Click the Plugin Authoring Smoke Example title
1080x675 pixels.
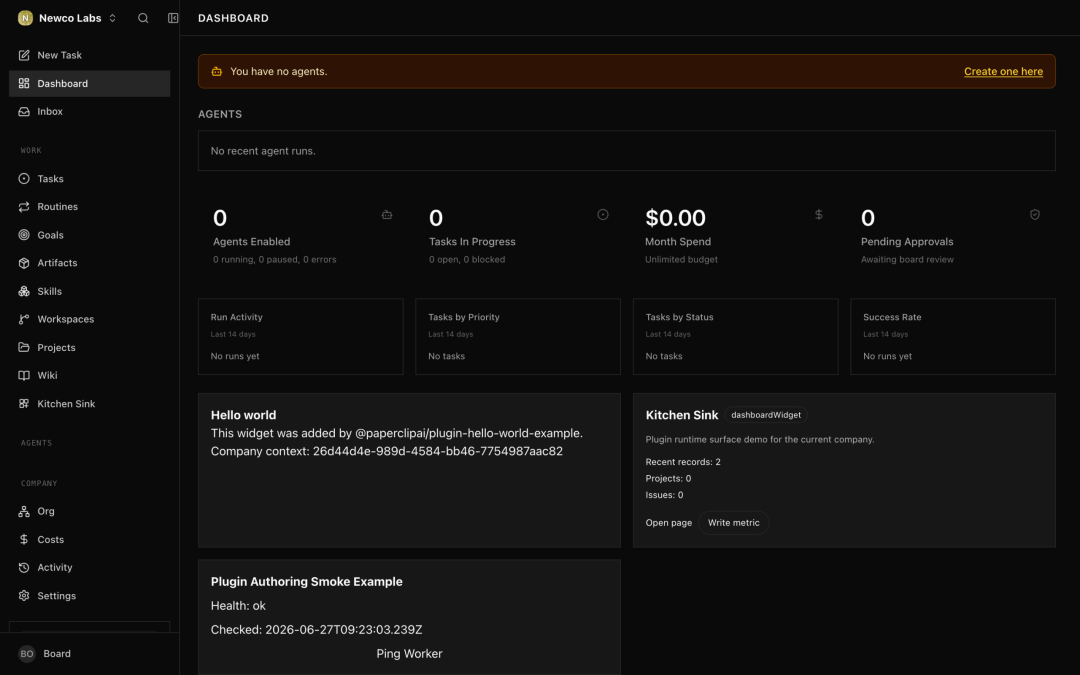307,582
